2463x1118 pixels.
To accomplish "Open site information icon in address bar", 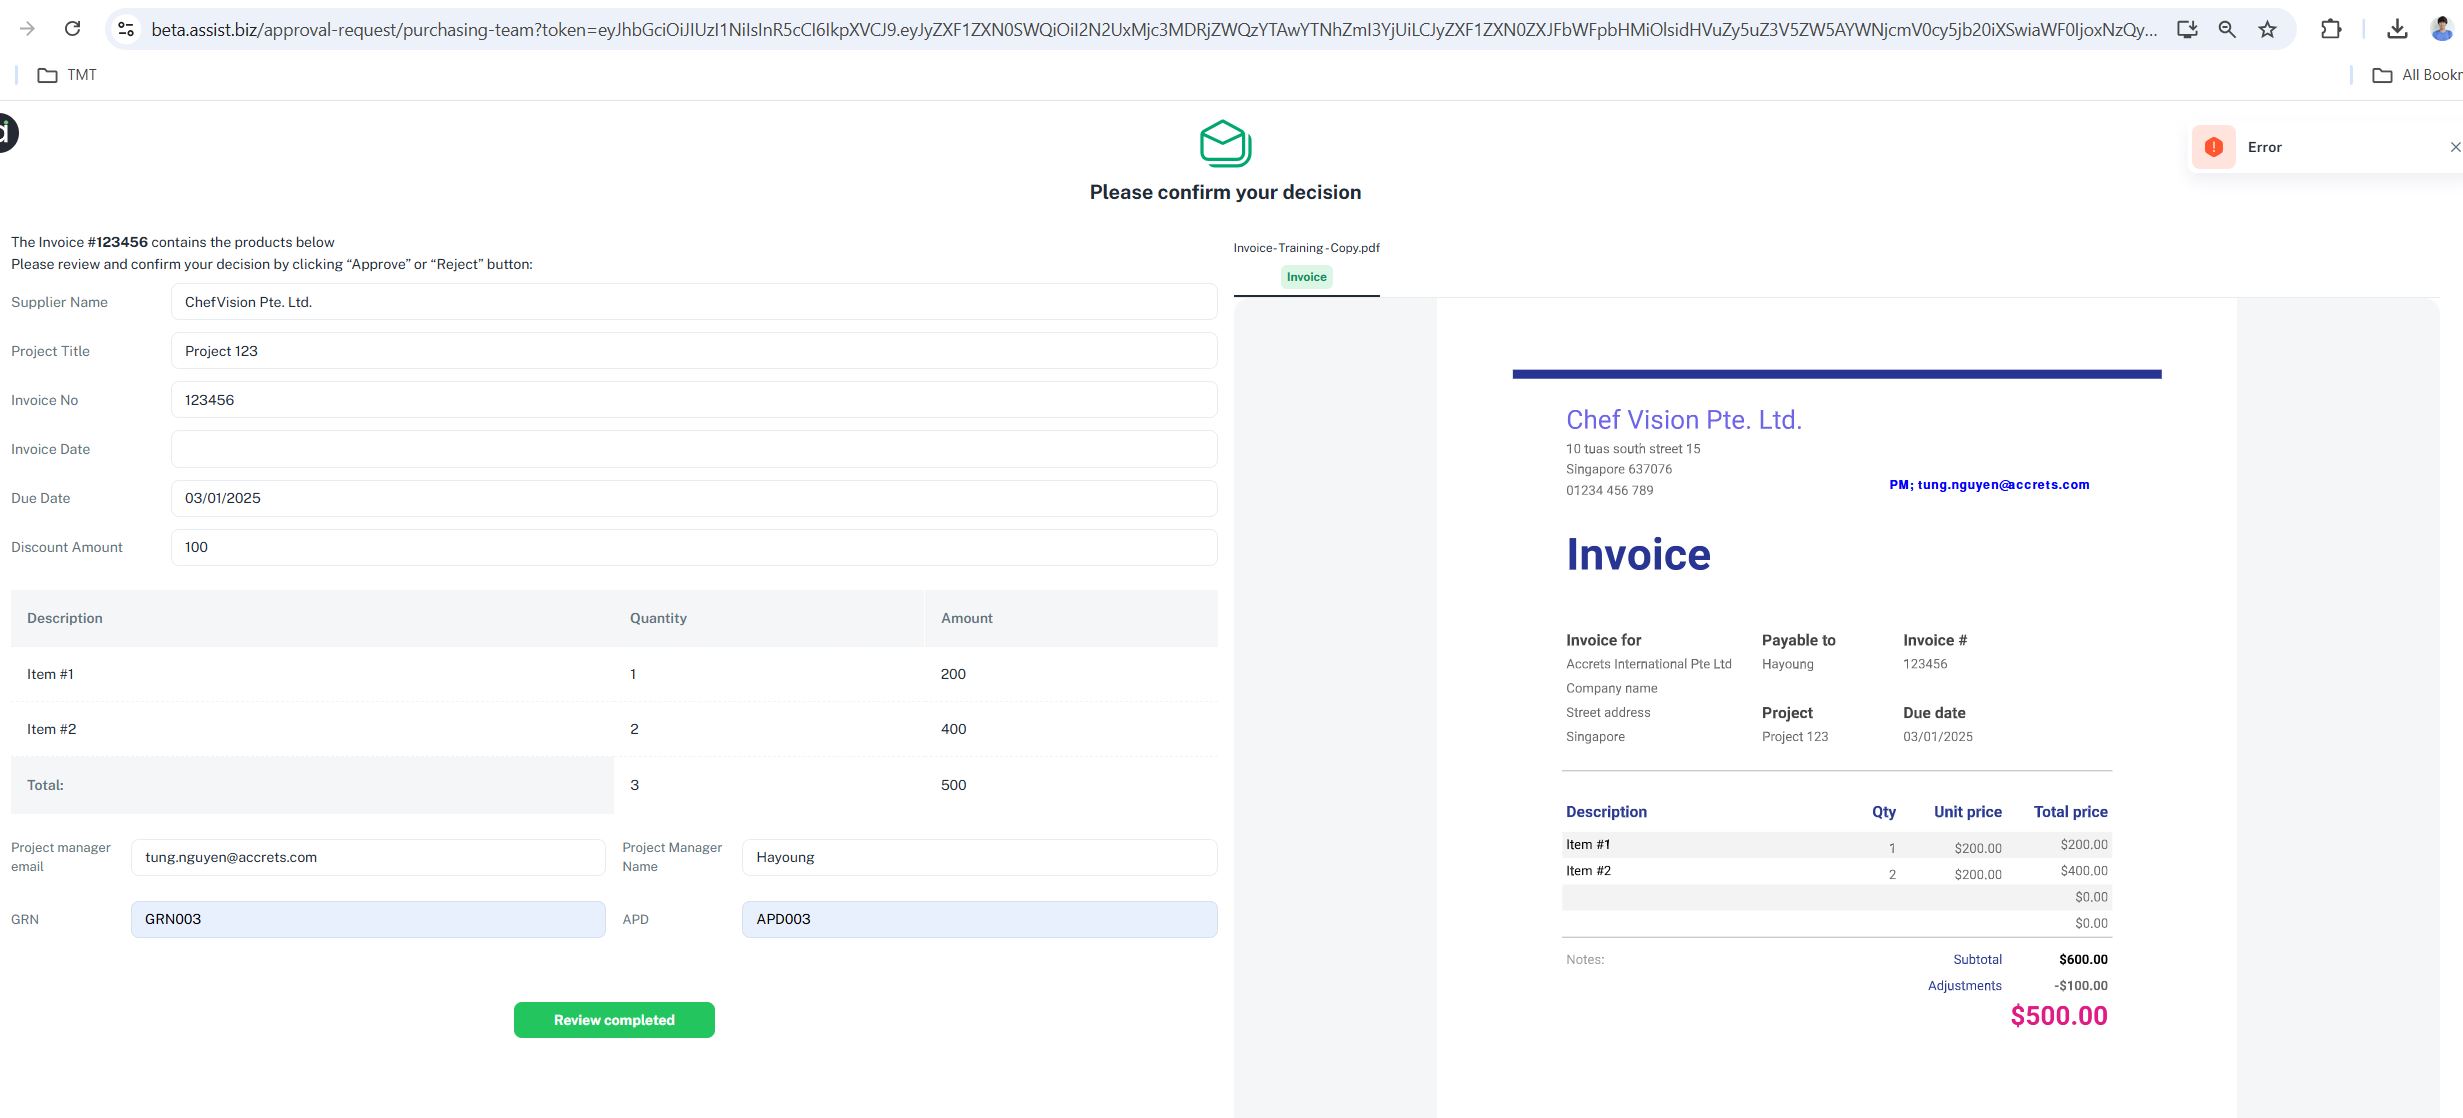I will coord(126,29).
